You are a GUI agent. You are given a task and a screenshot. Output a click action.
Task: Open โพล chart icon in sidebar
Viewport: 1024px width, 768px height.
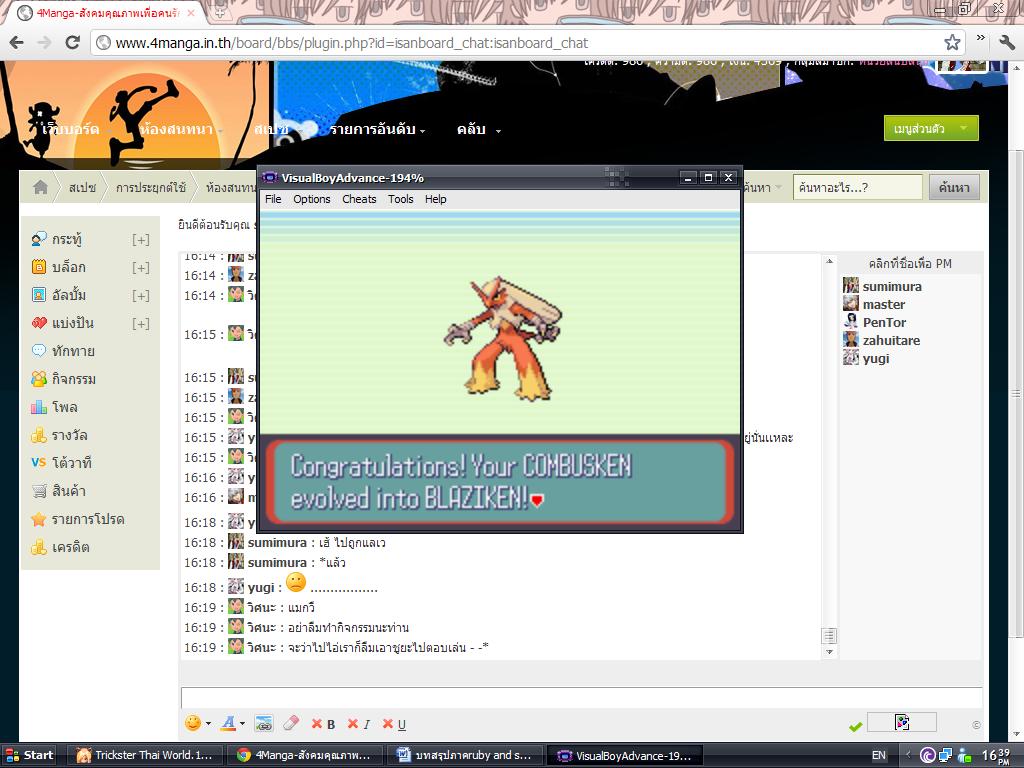tap(39, 407)
